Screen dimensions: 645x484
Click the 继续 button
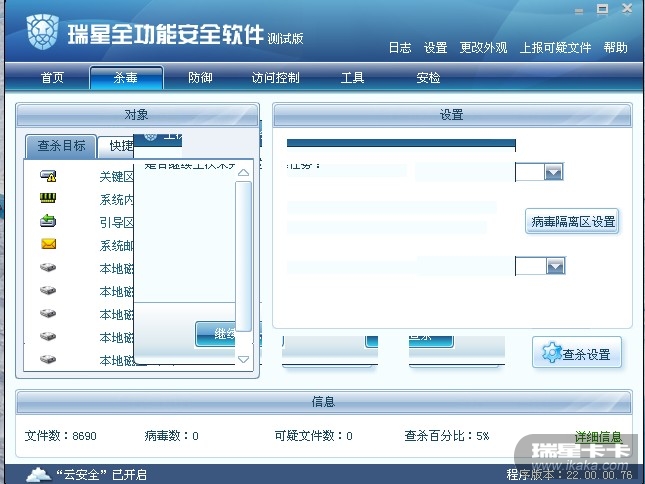(x=216, y=333)
